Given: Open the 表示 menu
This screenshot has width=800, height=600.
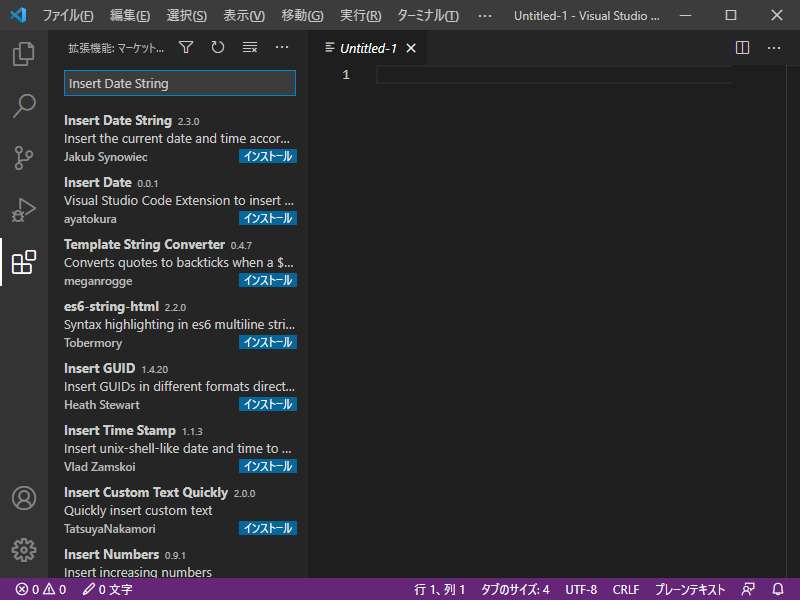Looking at the screenshot, I should tap(244, 15).
